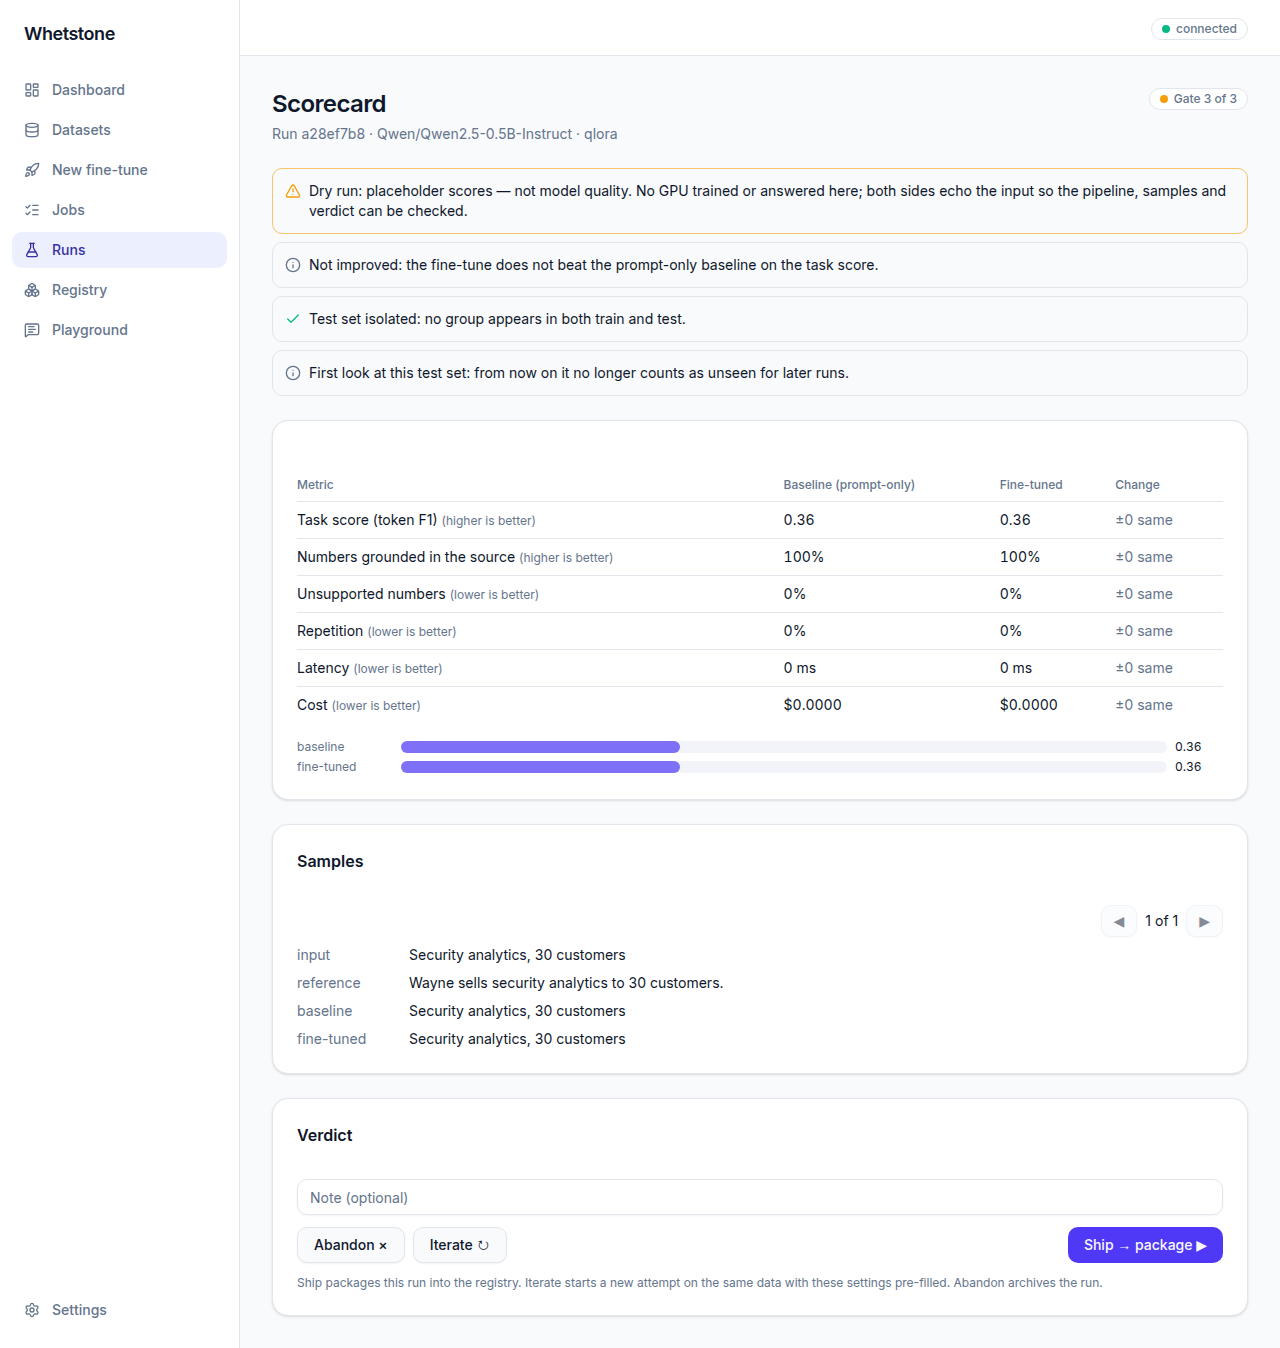Click the Run a28ef7b8 subtitle text
Image resolution: width=1280 pixels, height=1348 pixels.
pos(444,134)
